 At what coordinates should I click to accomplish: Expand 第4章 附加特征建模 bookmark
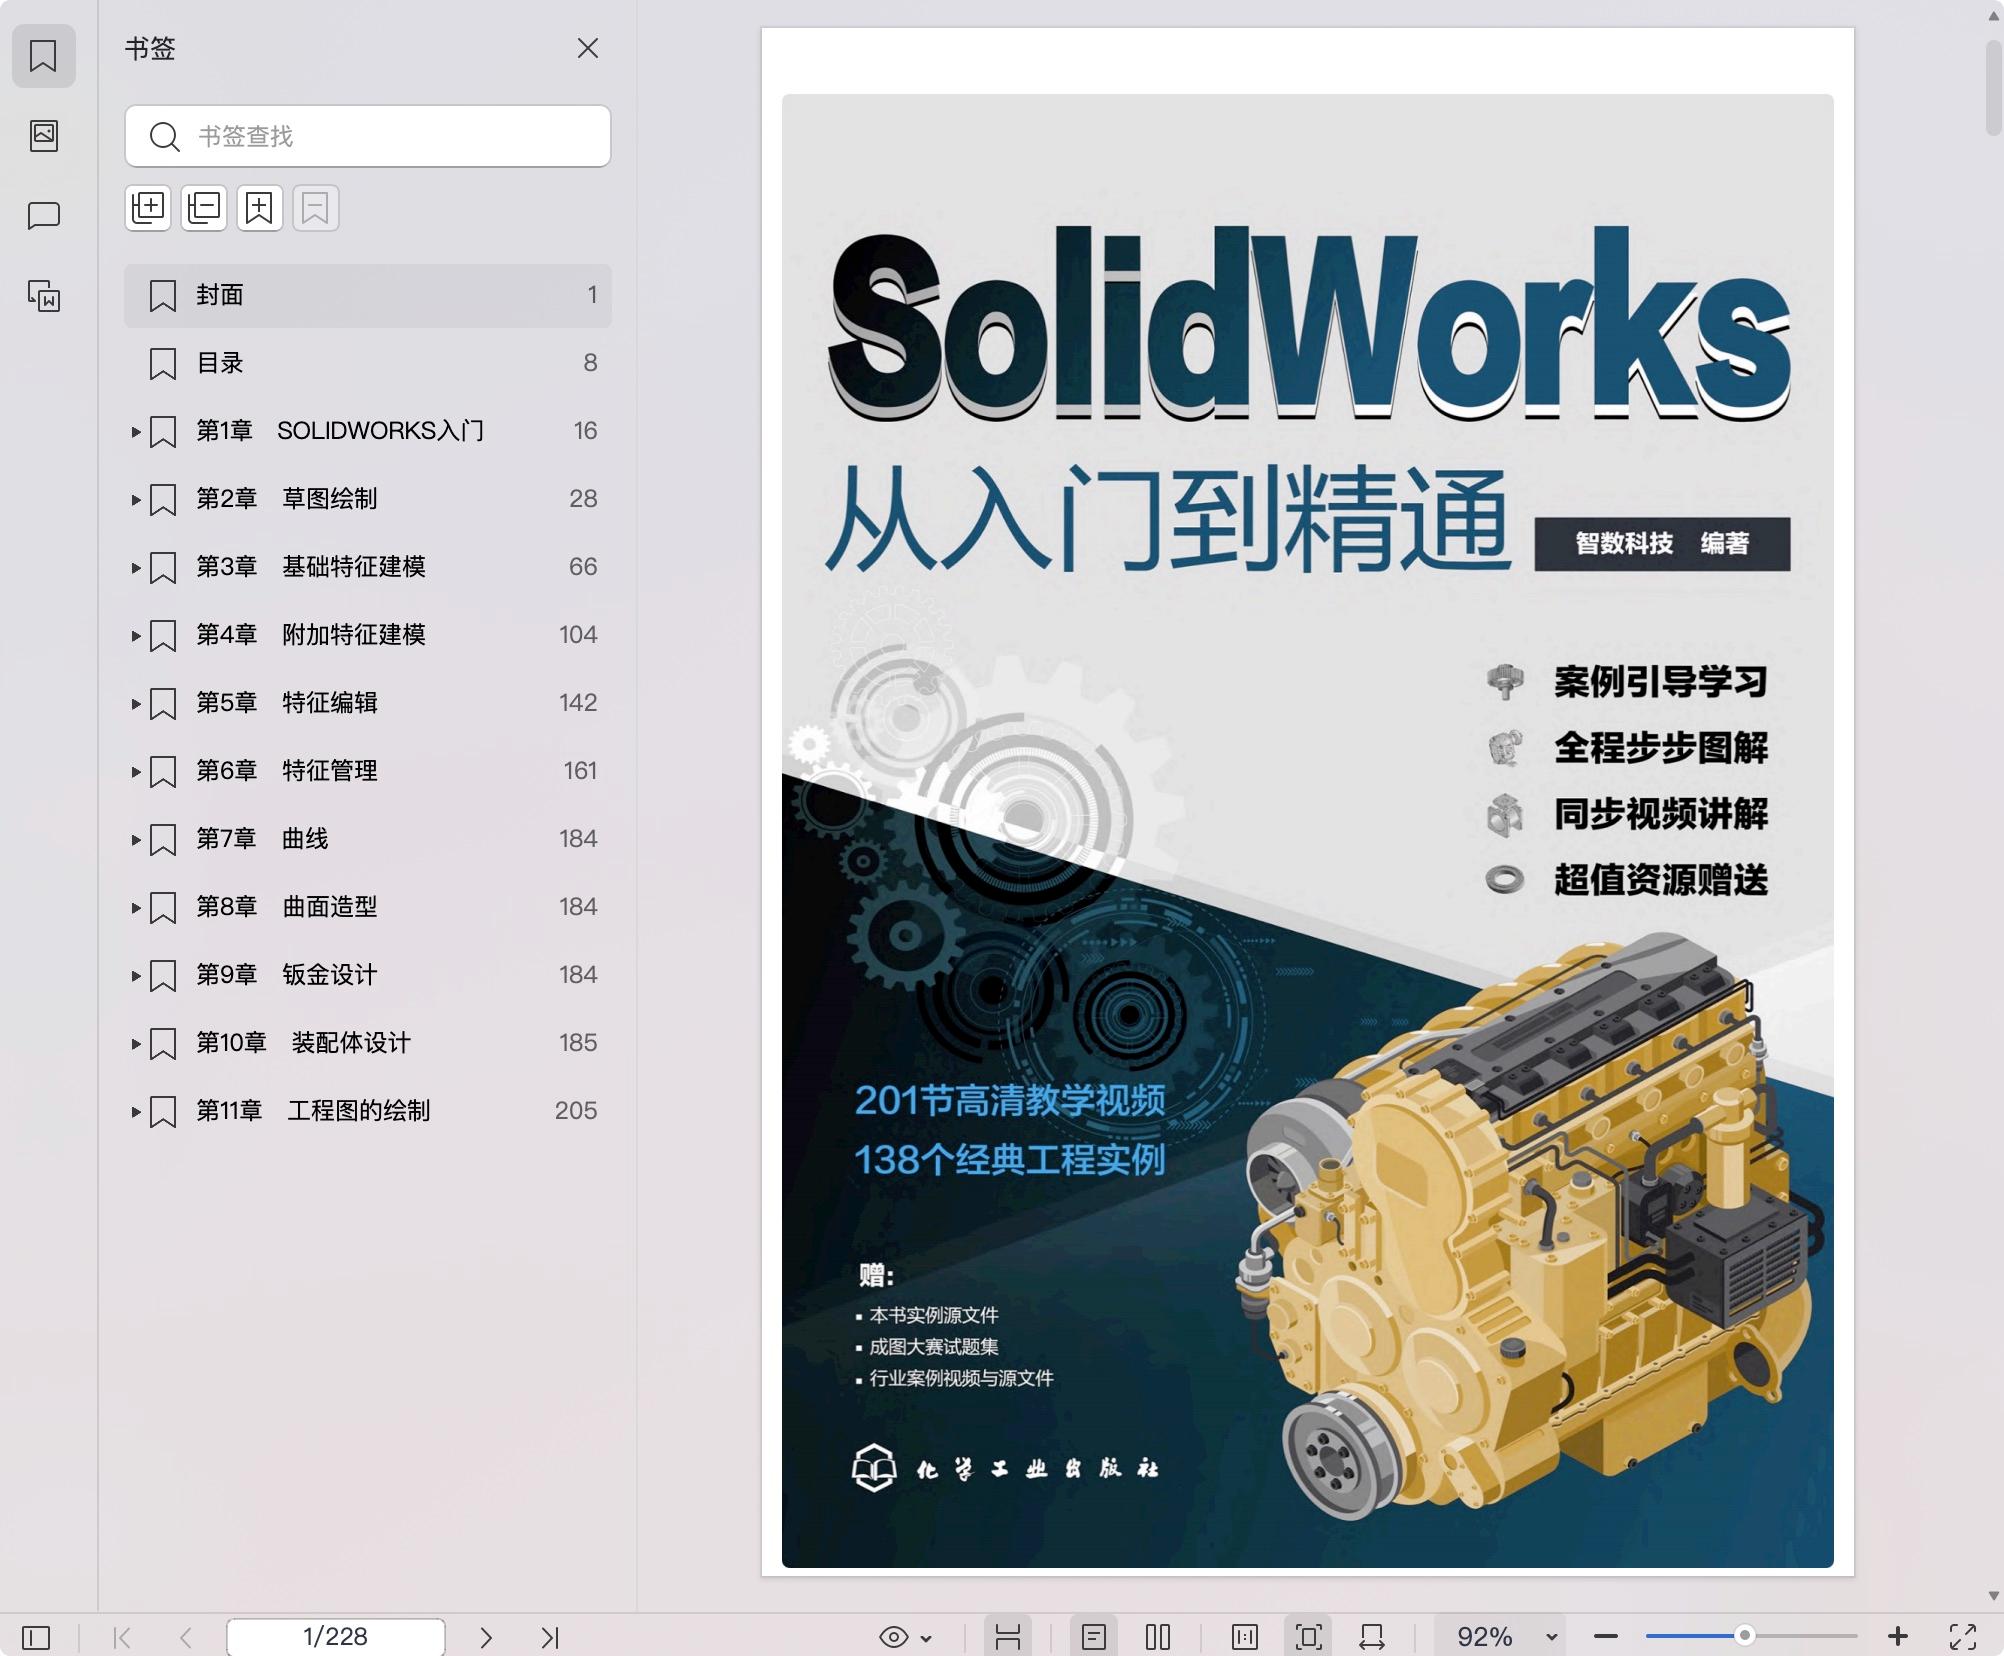(x=136, y=636)
